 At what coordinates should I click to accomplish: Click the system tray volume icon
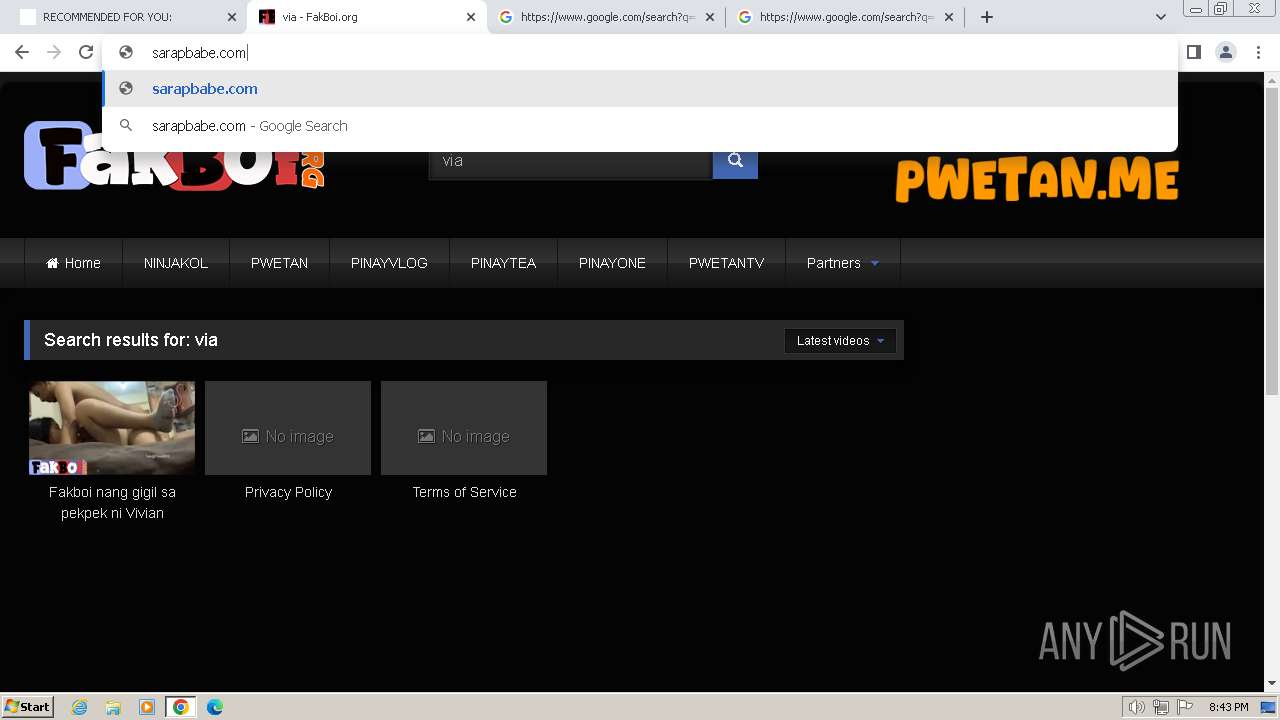coord(1137,707)
